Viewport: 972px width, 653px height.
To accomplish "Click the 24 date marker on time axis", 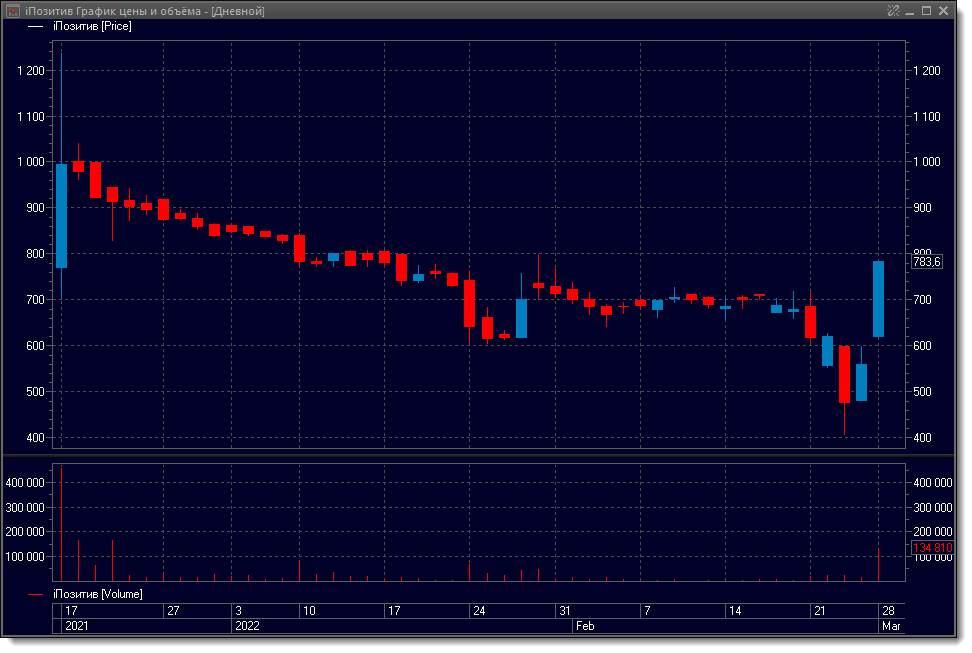I will click(479, 610).
